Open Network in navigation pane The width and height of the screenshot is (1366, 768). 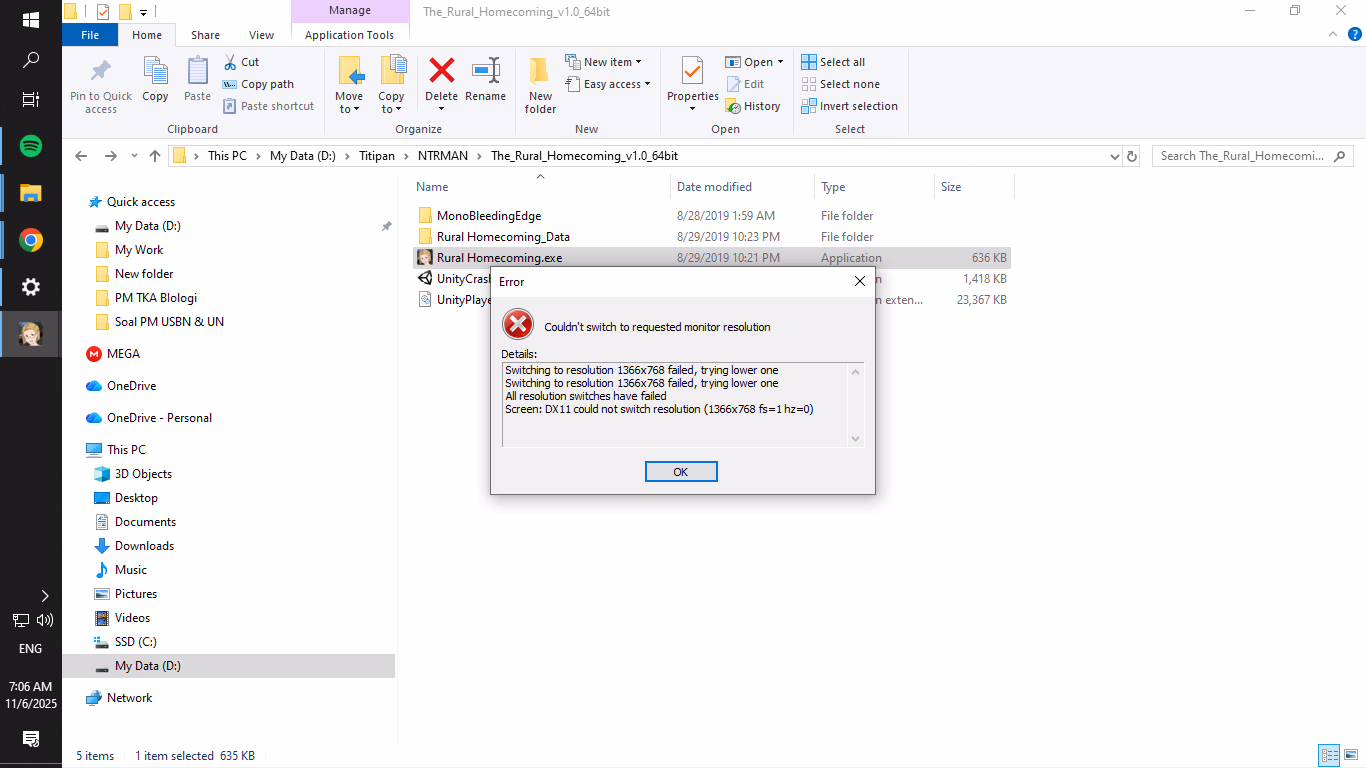pyautogui.click(x=129, y=698)
